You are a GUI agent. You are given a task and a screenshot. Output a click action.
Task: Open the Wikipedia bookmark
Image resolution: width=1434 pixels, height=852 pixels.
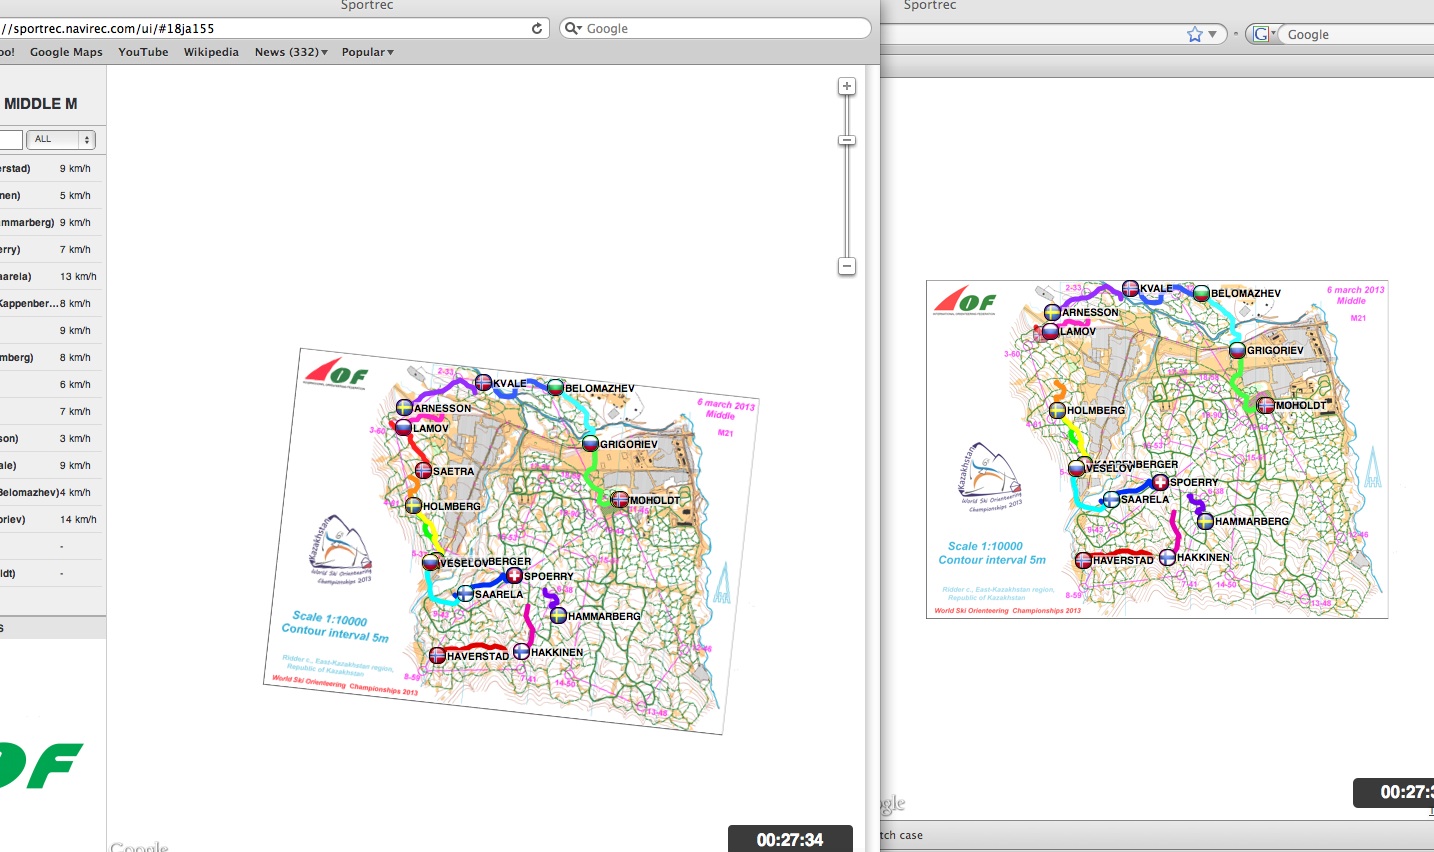[211, 52]
